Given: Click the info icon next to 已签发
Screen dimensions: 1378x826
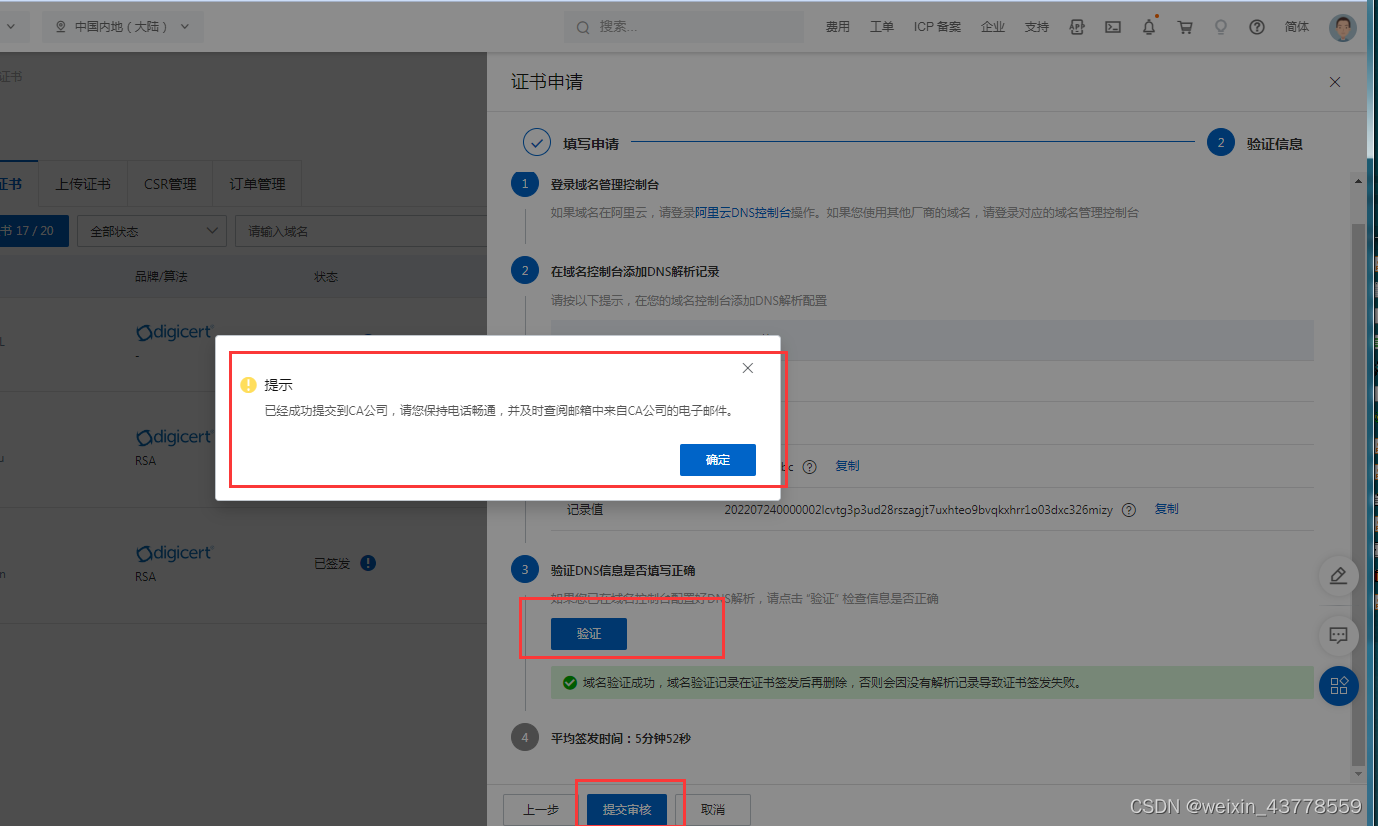Looking at the screenshot, I should coord(368,563).
